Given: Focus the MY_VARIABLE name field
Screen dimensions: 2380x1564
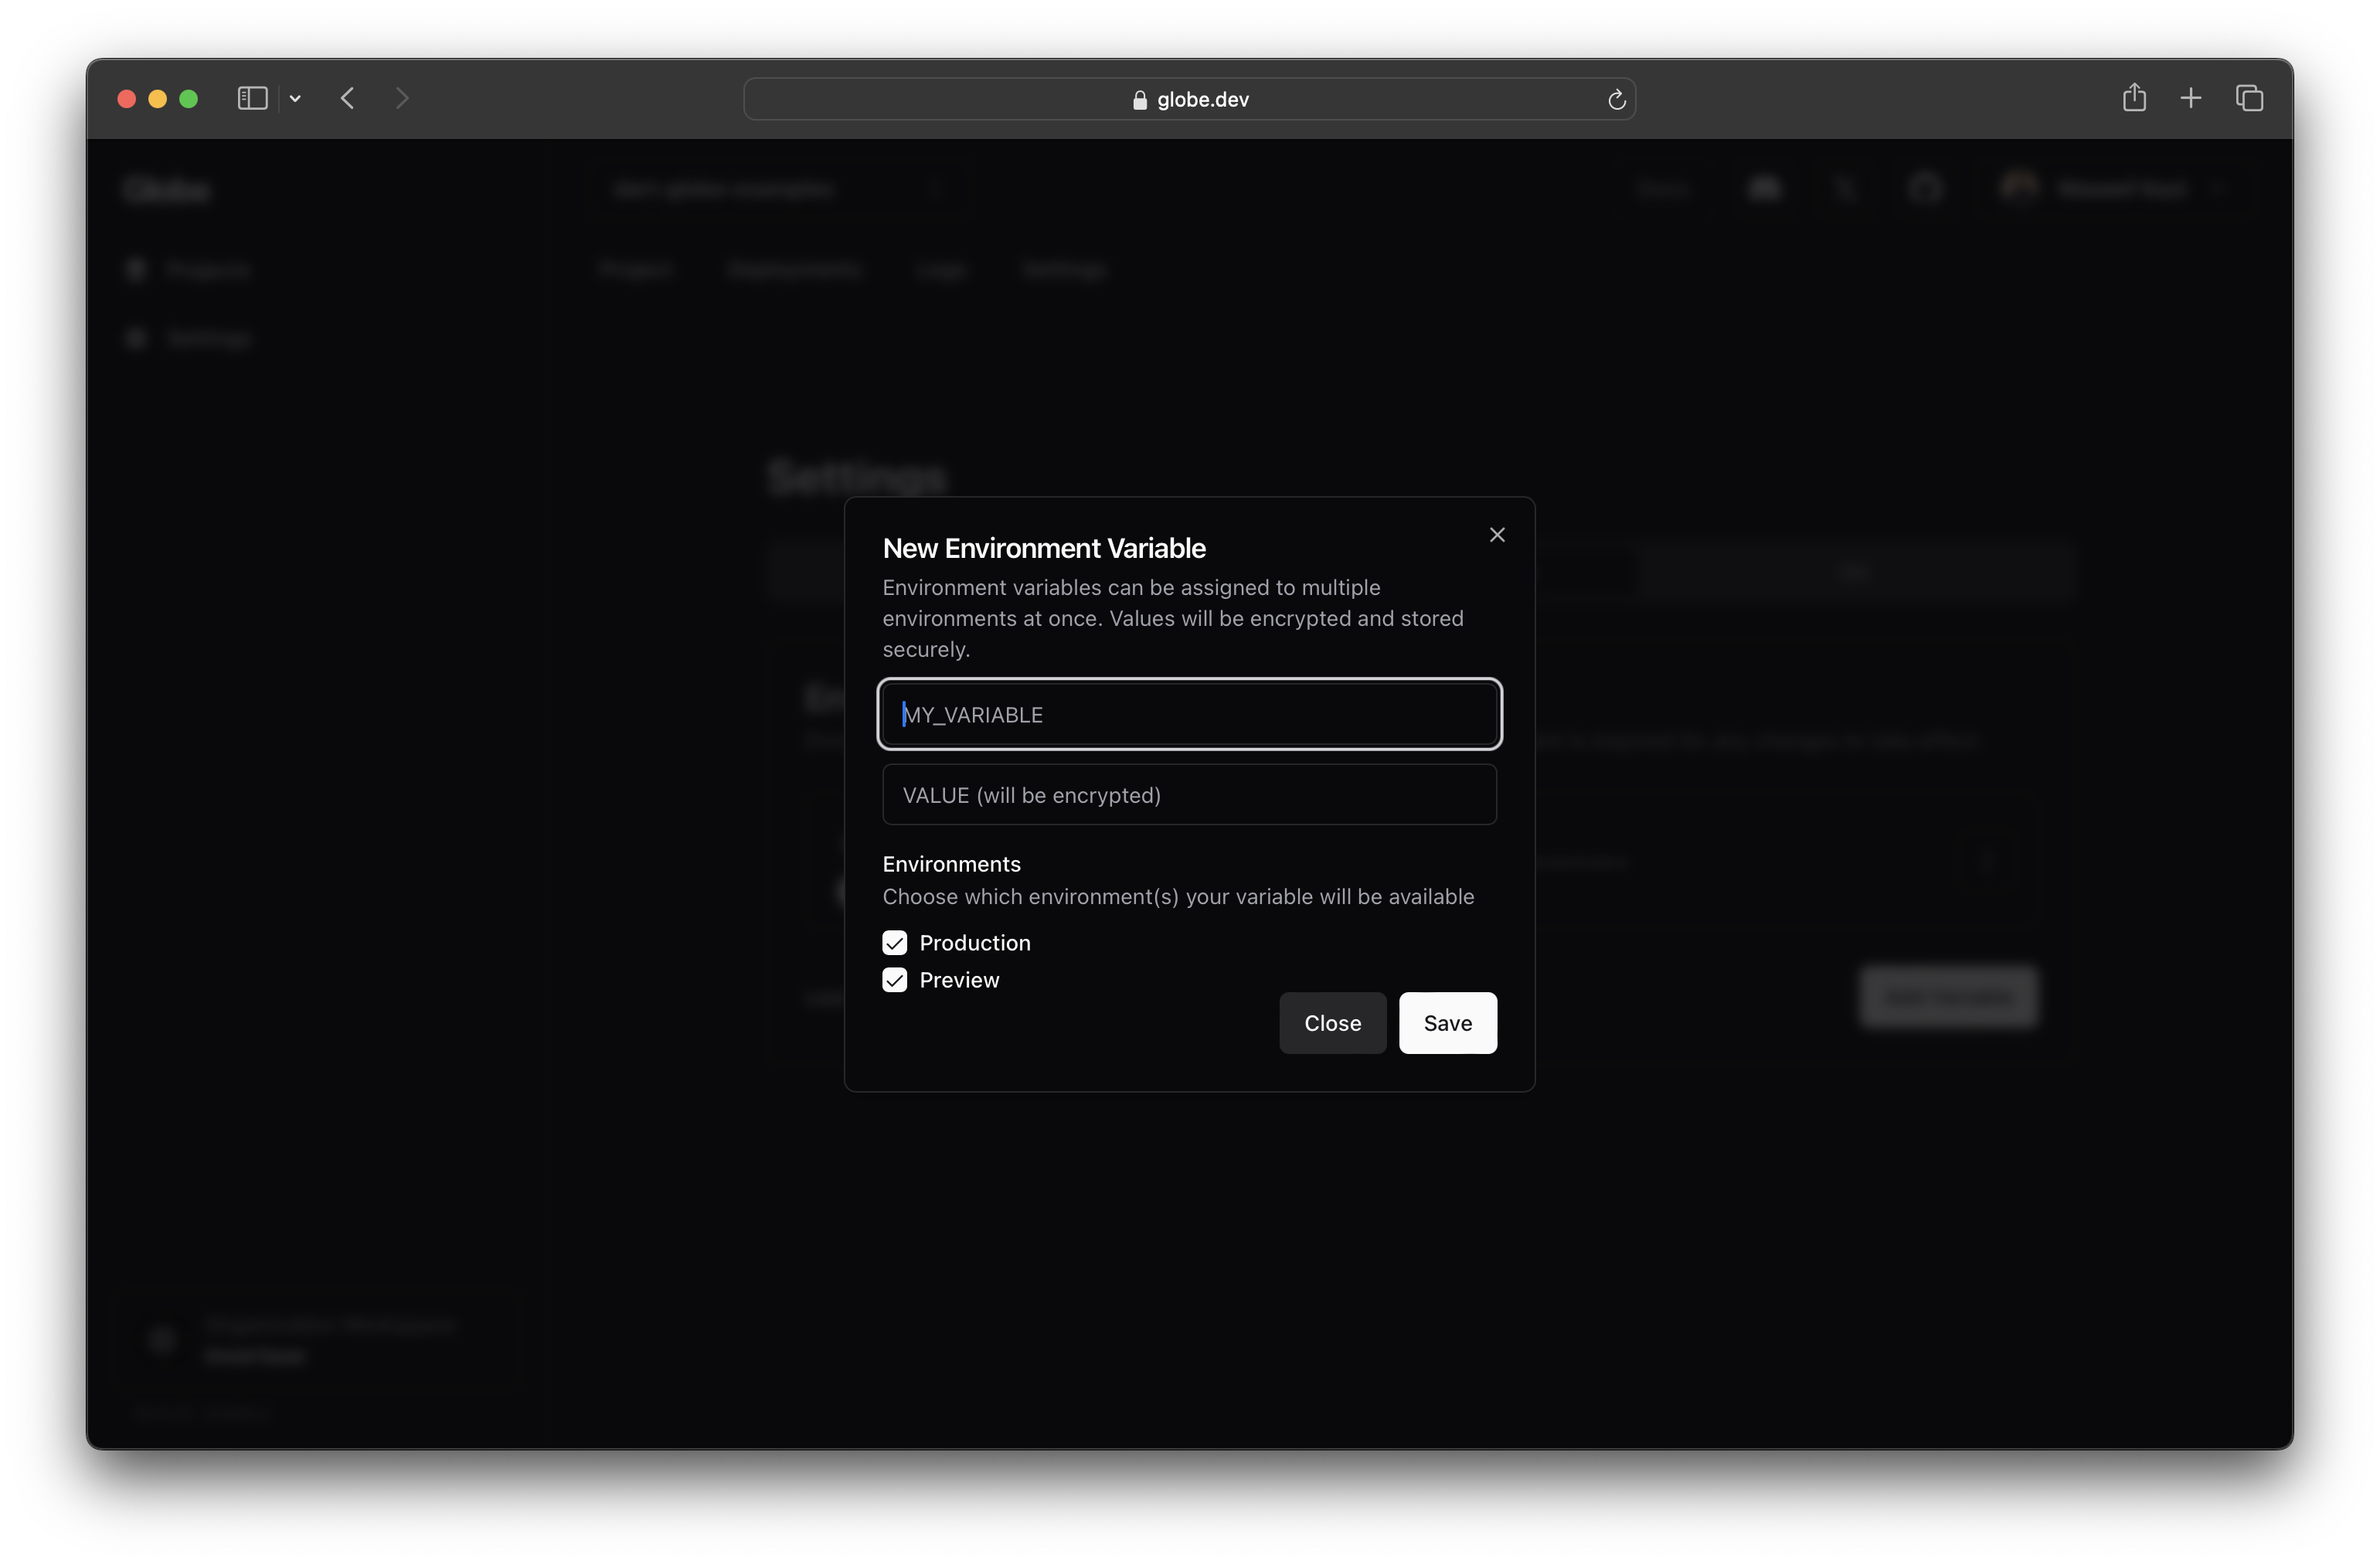Looking at the screenshot, I should coord(1189,714).
